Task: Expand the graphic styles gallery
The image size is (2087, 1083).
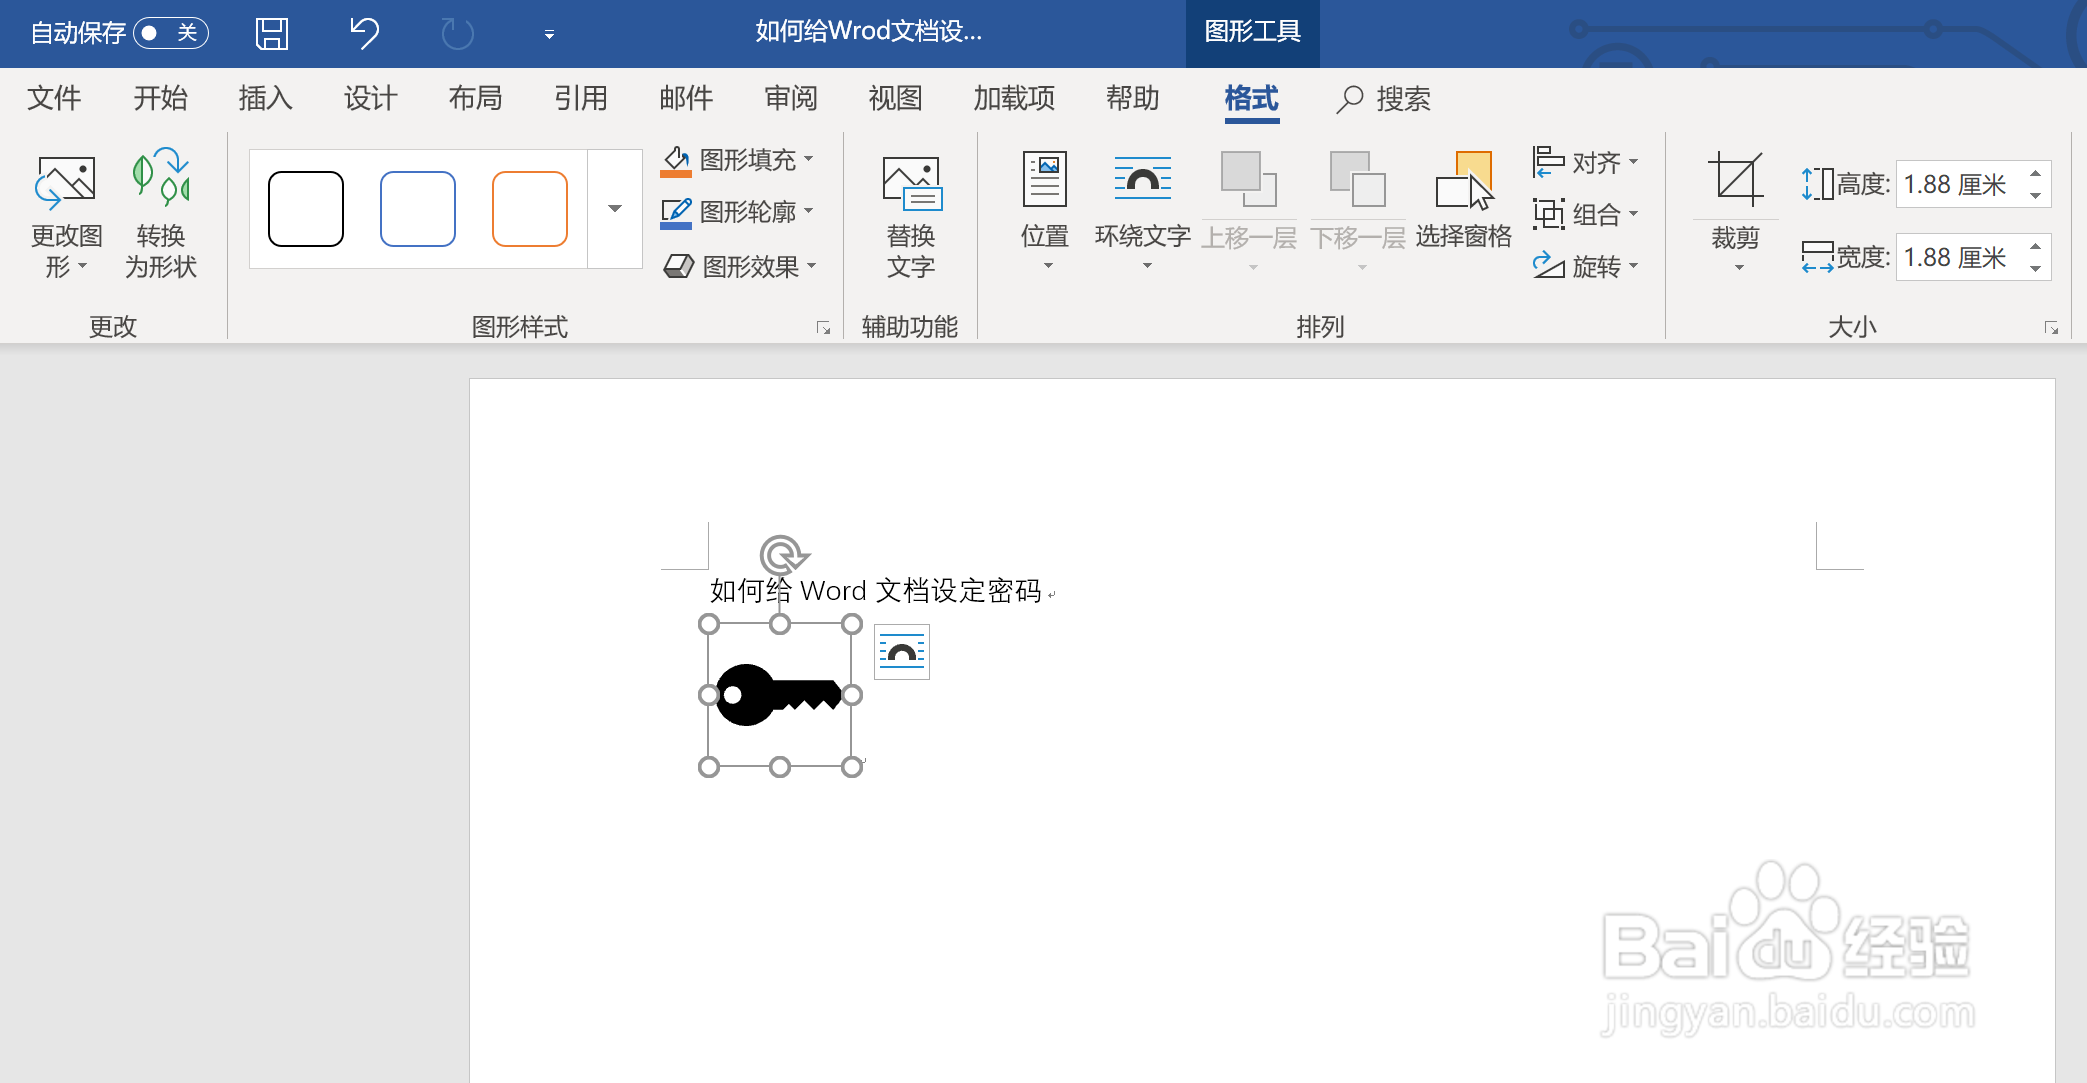Action: pos(615,209)
